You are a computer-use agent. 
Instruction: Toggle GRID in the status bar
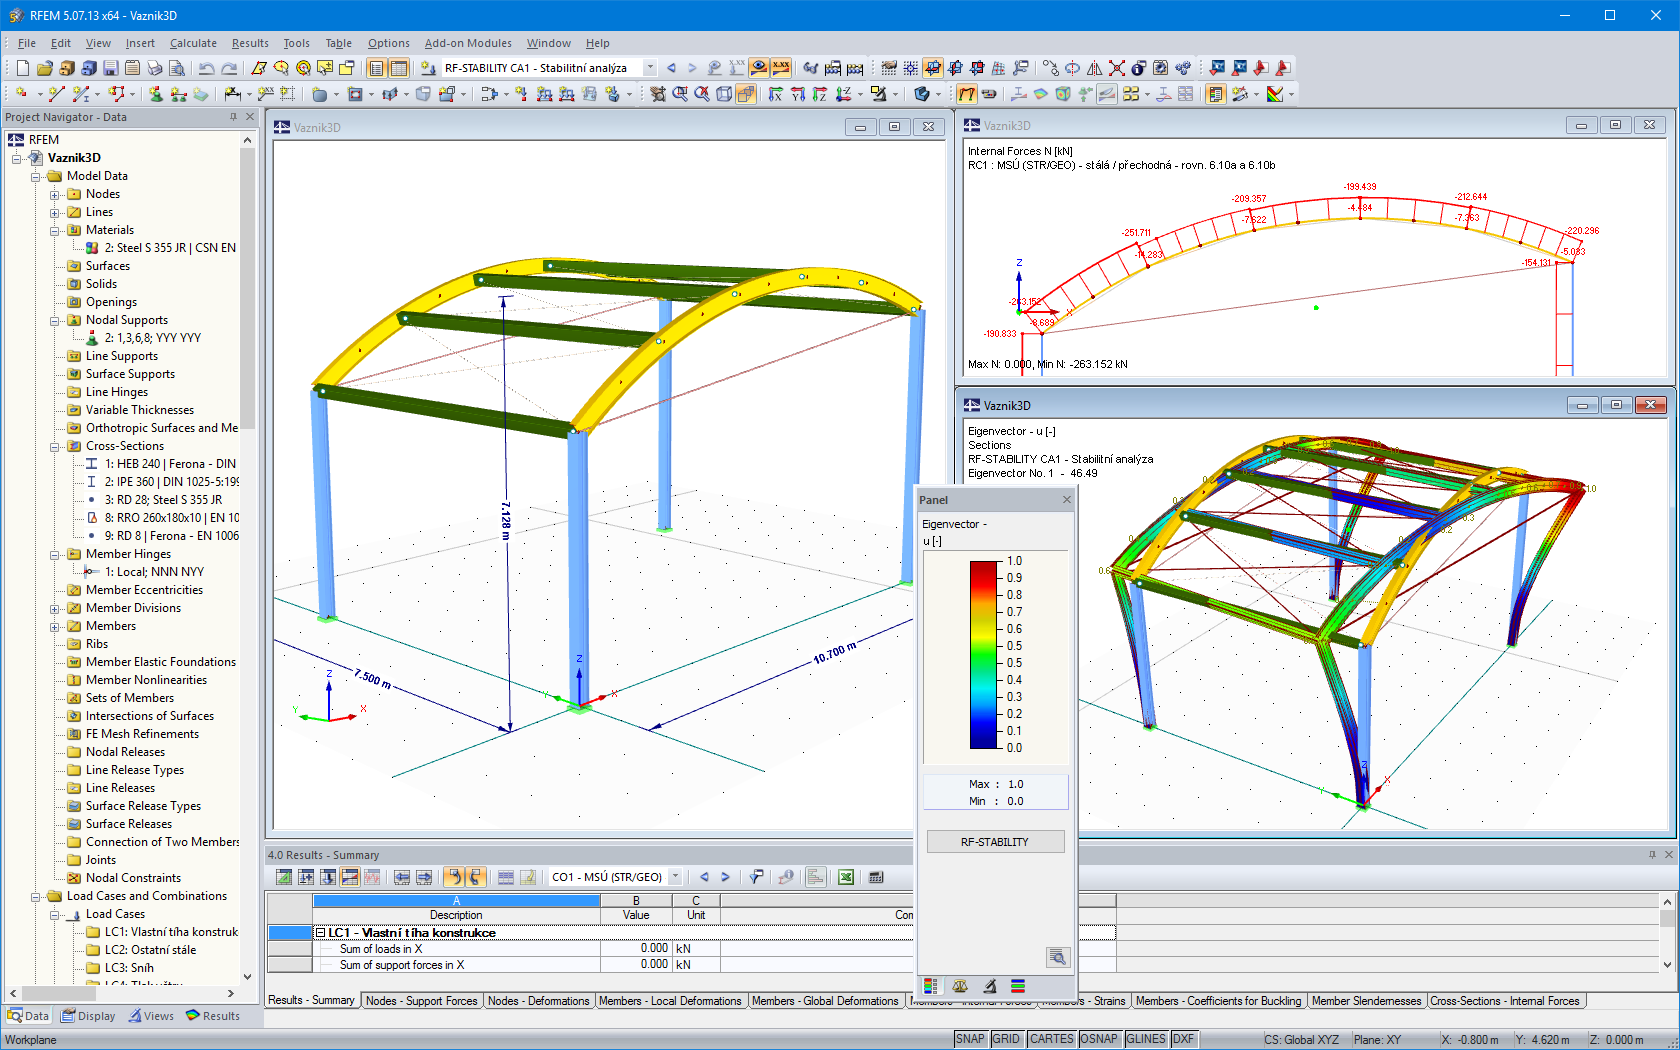pyautogui.click(x=1006, y=1039)
